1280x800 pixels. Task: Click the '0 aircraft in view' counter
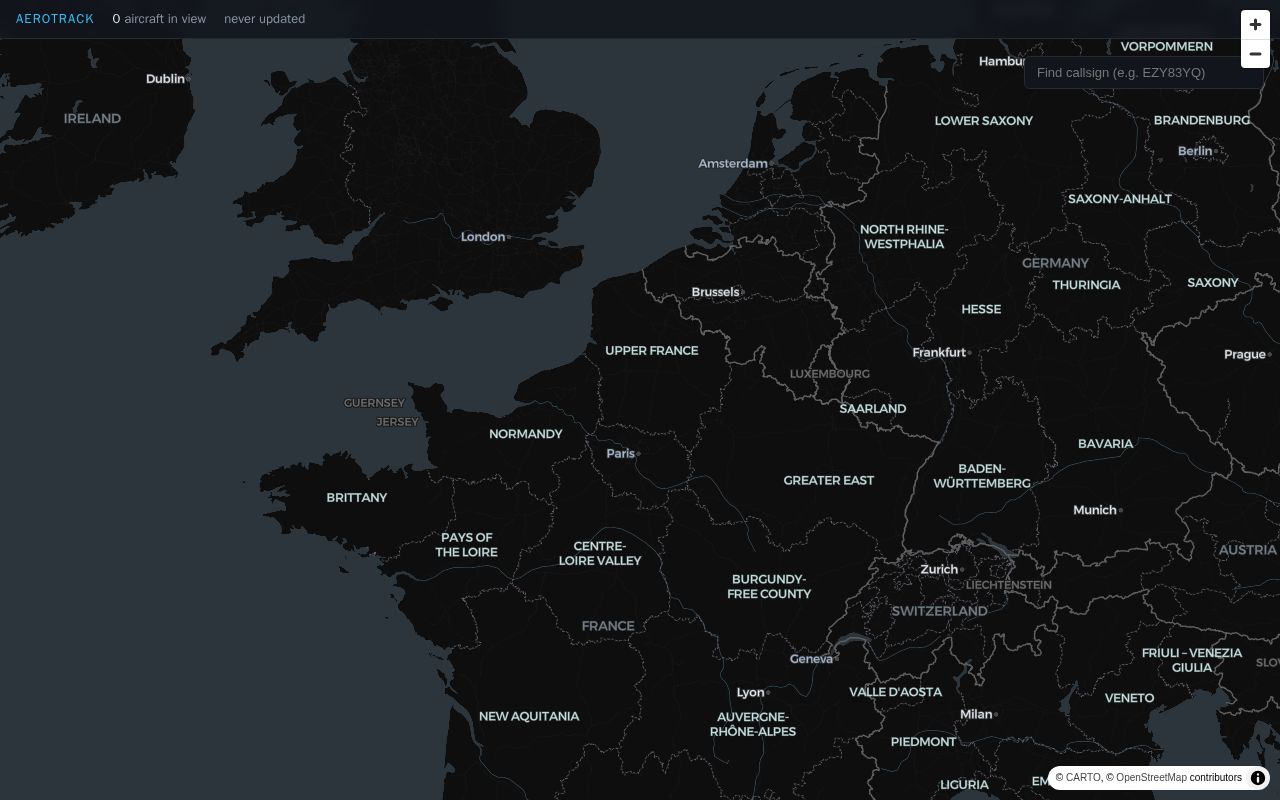[159, 19]
